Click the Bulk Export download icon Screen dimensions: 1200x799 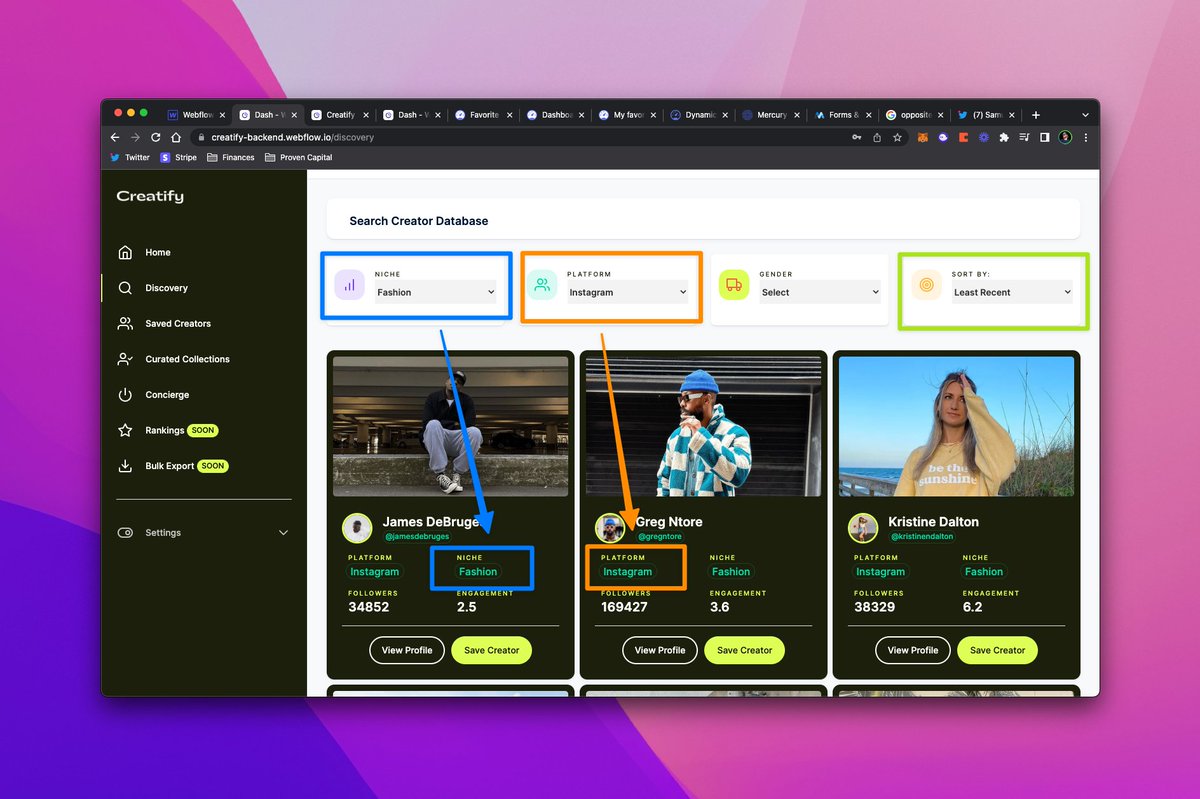(125, 466)
